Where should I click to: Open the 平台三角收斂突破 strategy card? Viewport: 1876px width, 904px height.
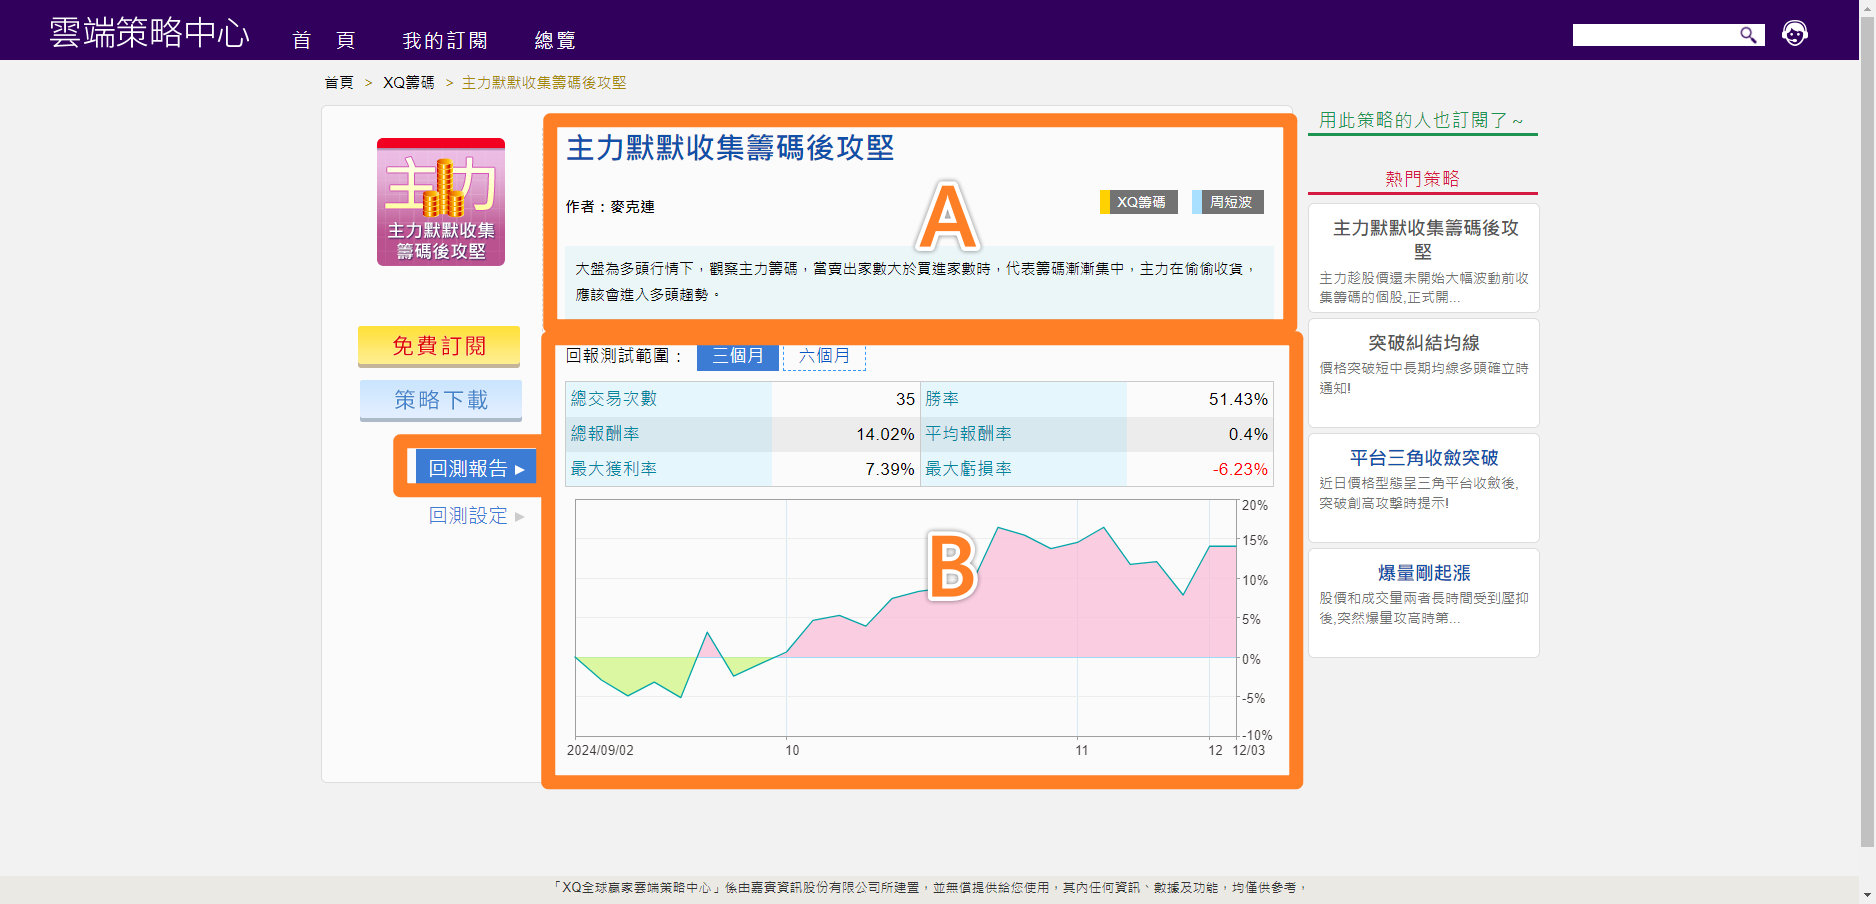(1423, 487)
